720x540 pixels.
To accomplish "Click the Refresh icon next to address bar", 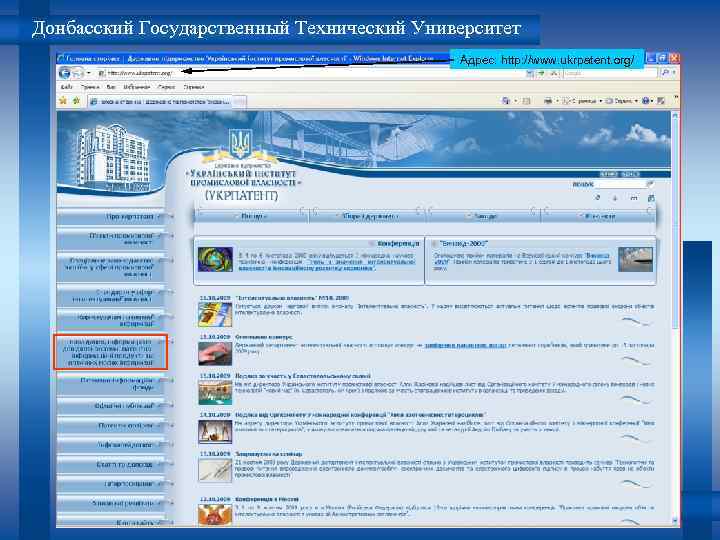I will coord(542,73).
